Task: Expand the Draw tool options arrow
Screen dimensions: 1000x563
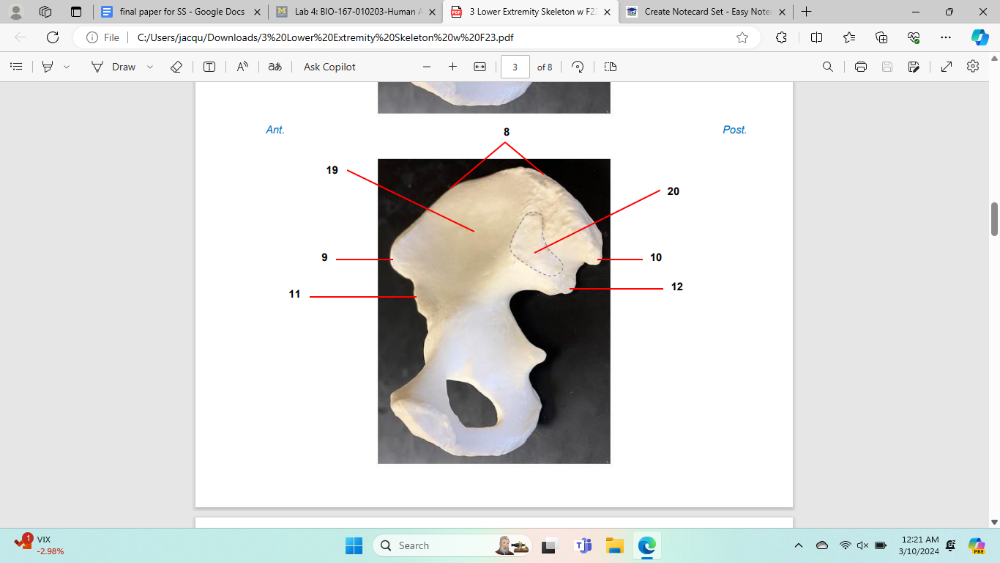Action: (x=150, y=67)
